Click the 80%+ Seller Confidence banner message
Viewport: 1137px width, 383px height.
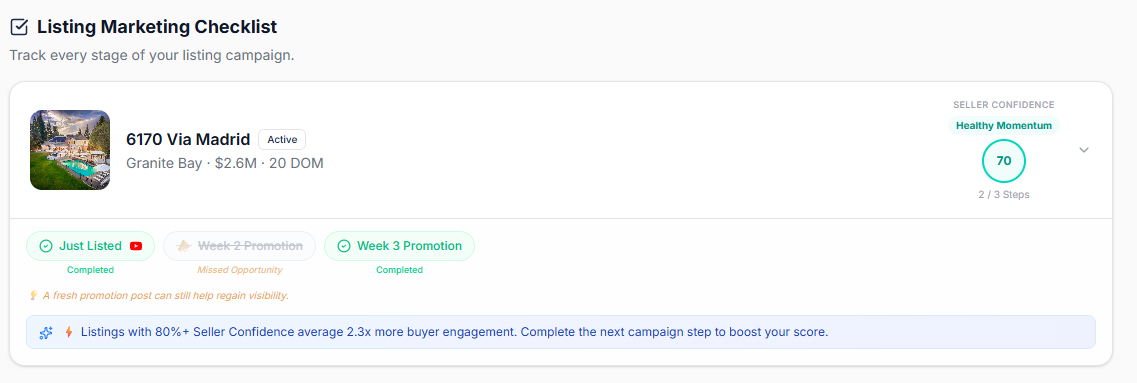(454, 332)
